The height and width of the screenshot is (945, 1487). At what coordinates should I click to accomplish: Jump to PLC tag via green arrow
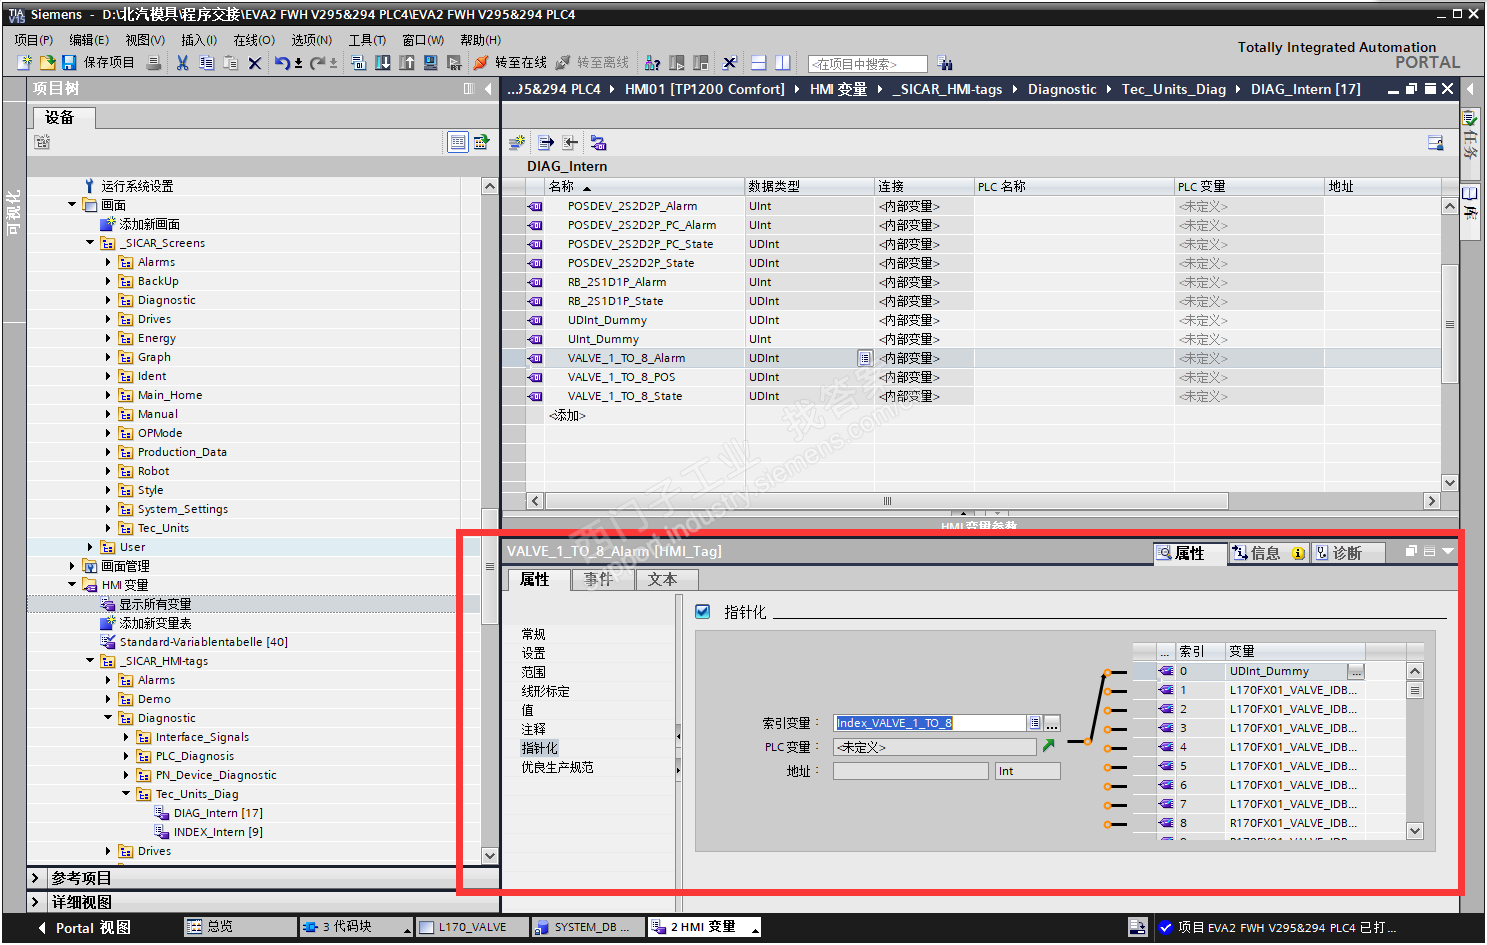click(x=1049, y=746)
